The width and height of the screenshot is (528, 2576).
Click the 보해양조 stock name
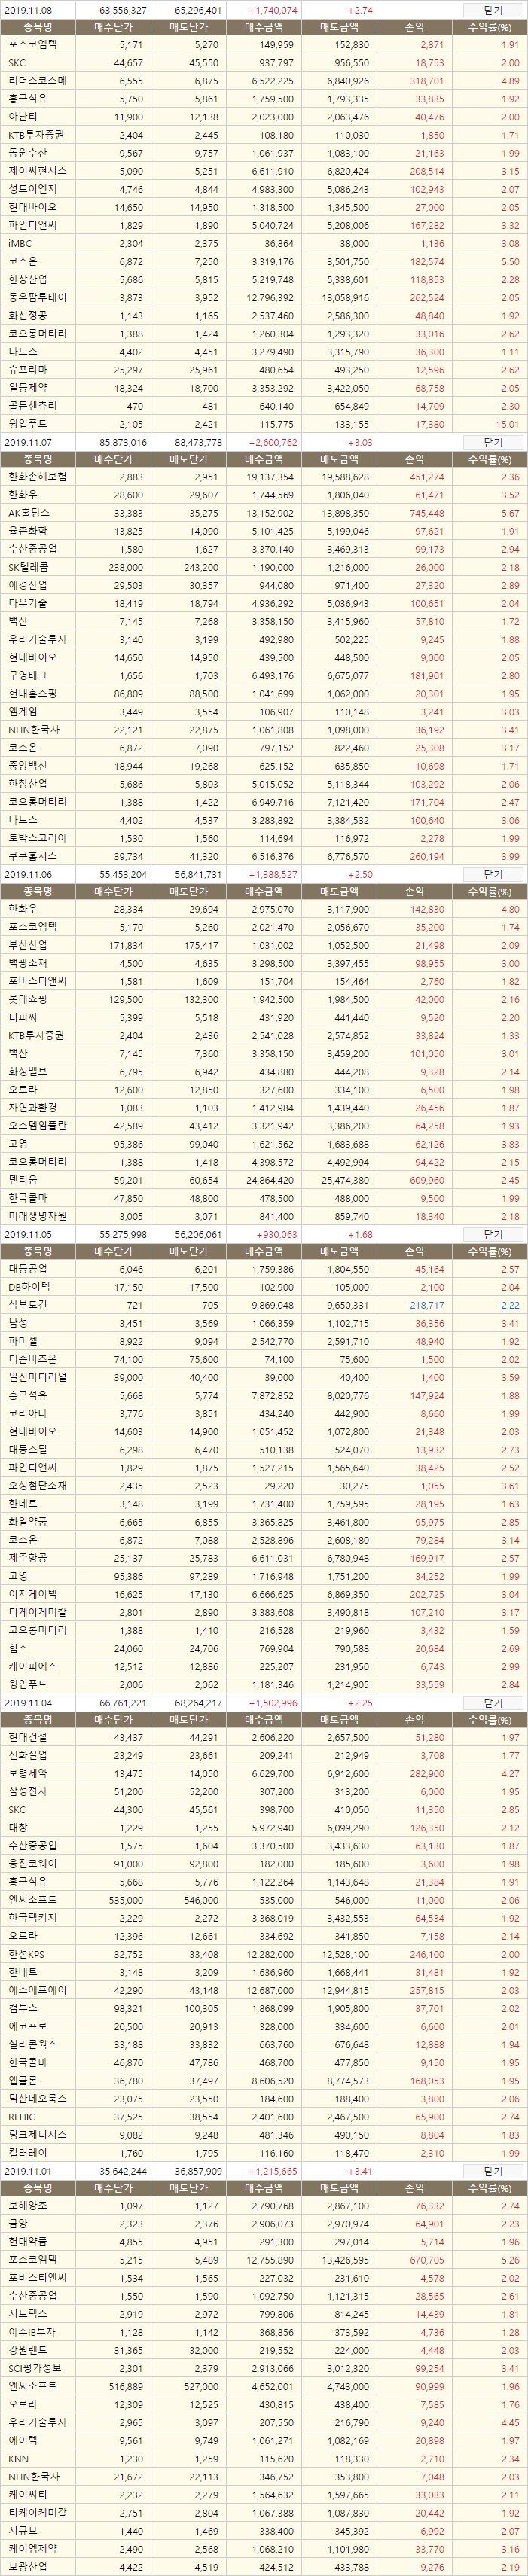(x=28, y=2206)
